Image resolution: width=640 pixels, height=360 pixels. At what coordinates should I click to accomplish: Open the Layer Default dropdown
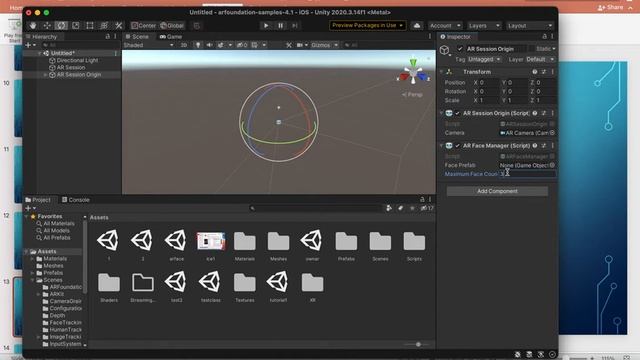[x=540, y=59]
